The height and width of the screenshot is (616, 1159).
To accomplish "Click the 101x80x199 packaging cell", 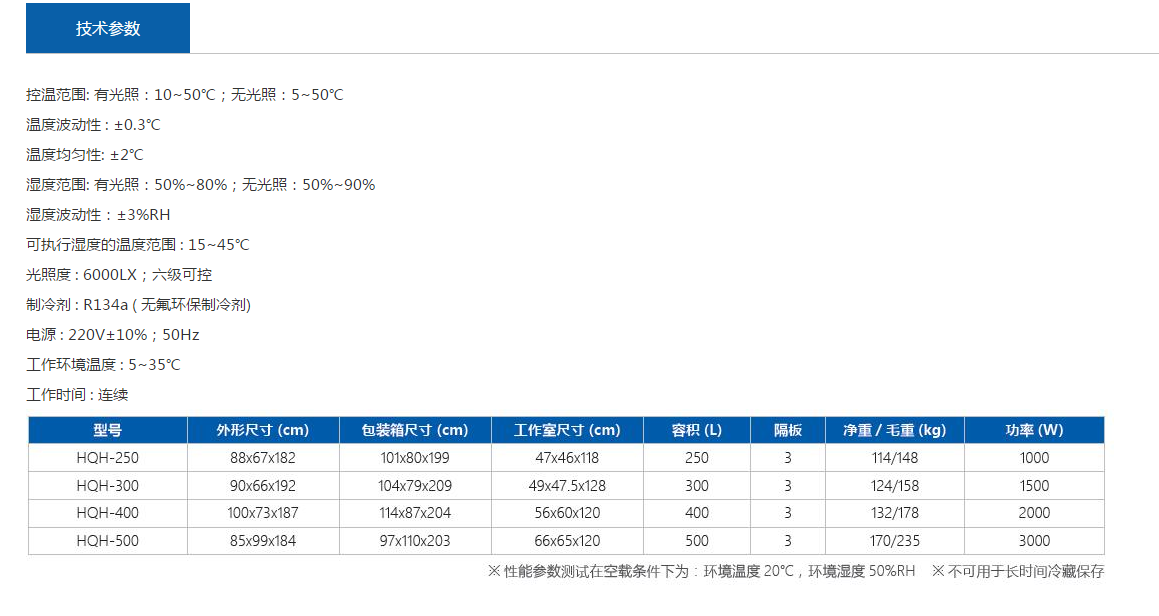I will pos(415,458).
